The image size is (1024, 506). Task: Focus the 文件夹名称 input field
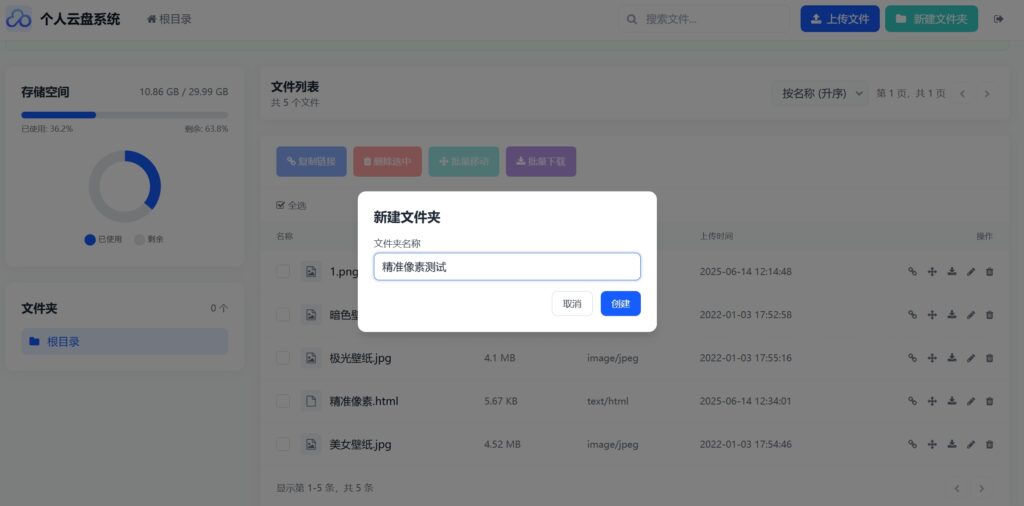pos(507,267)
